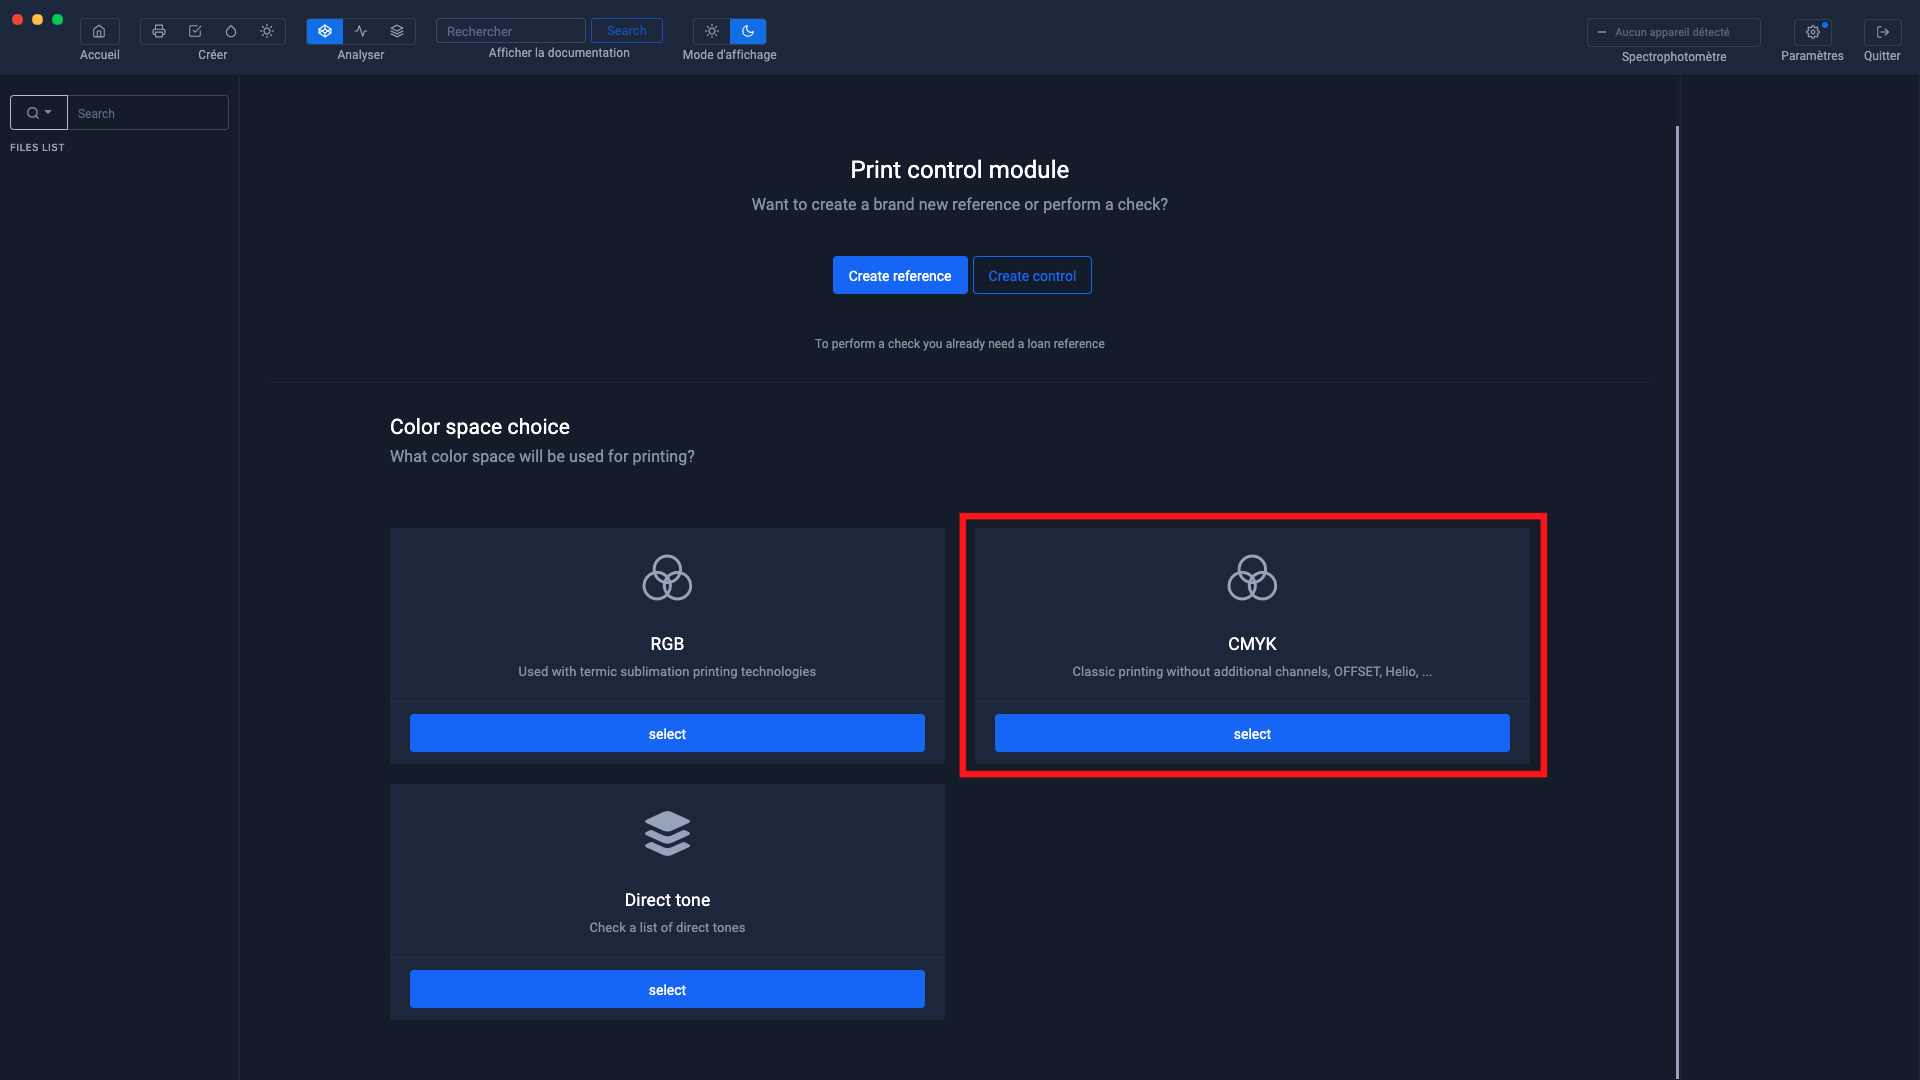1920x1080 pixels.
Task: Click the printer icon in Créer group
Action: pos(159,31)
